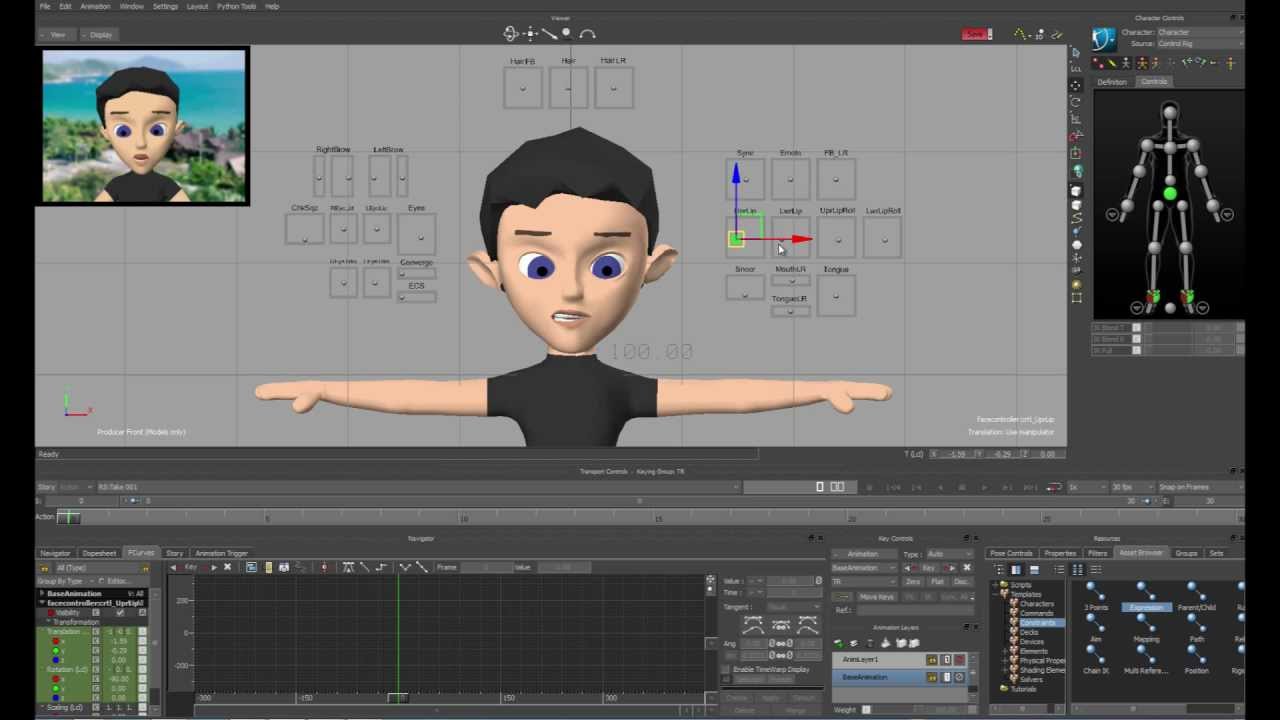Open the Source Control Rig dropdown
This screenshot has height=720, width=1280.
click(1200, 44)
